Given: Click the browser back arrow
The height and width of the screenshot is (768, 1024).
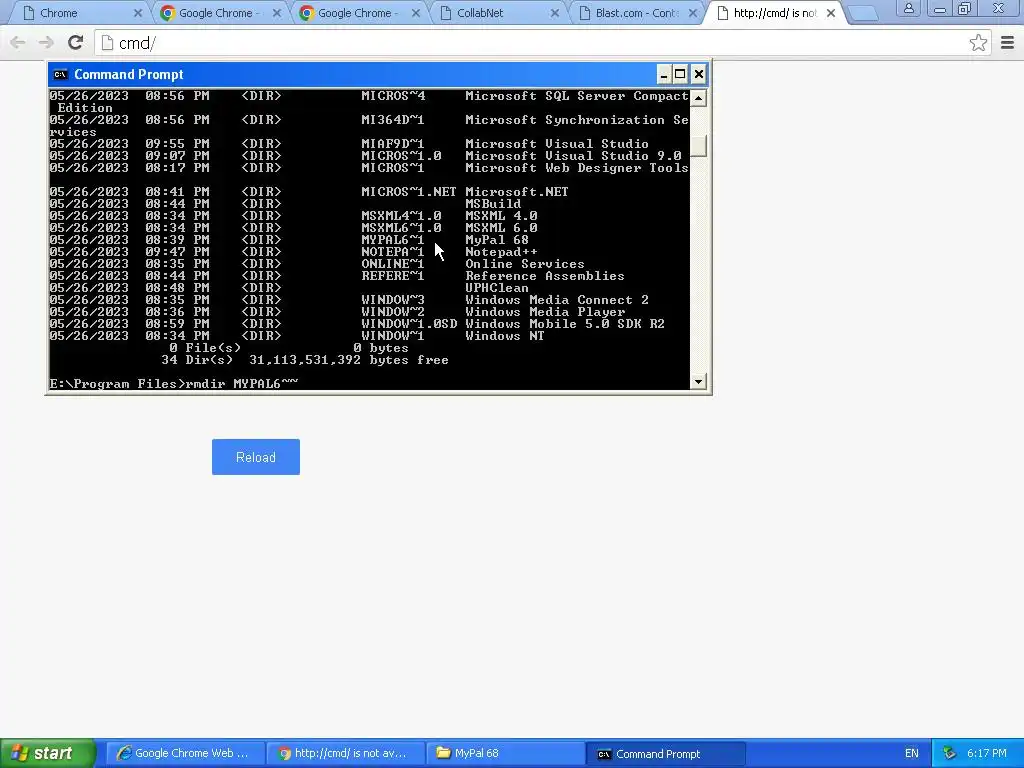Looking at the screenshot, I should tap(18, 43).
